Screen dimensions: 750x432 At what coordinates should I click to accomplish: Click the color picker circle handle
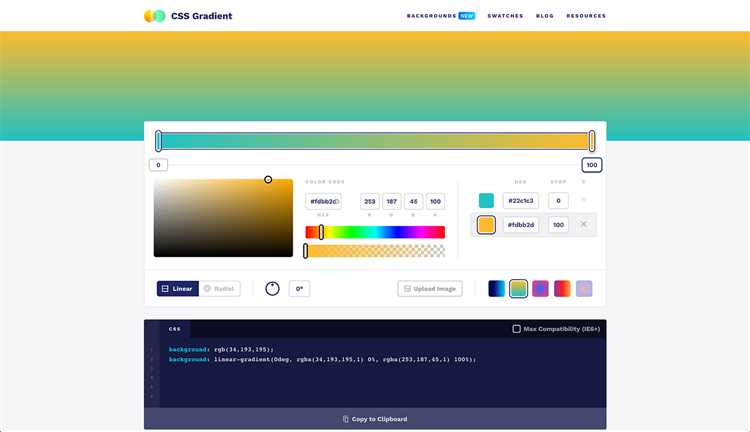tap(268, 179)
